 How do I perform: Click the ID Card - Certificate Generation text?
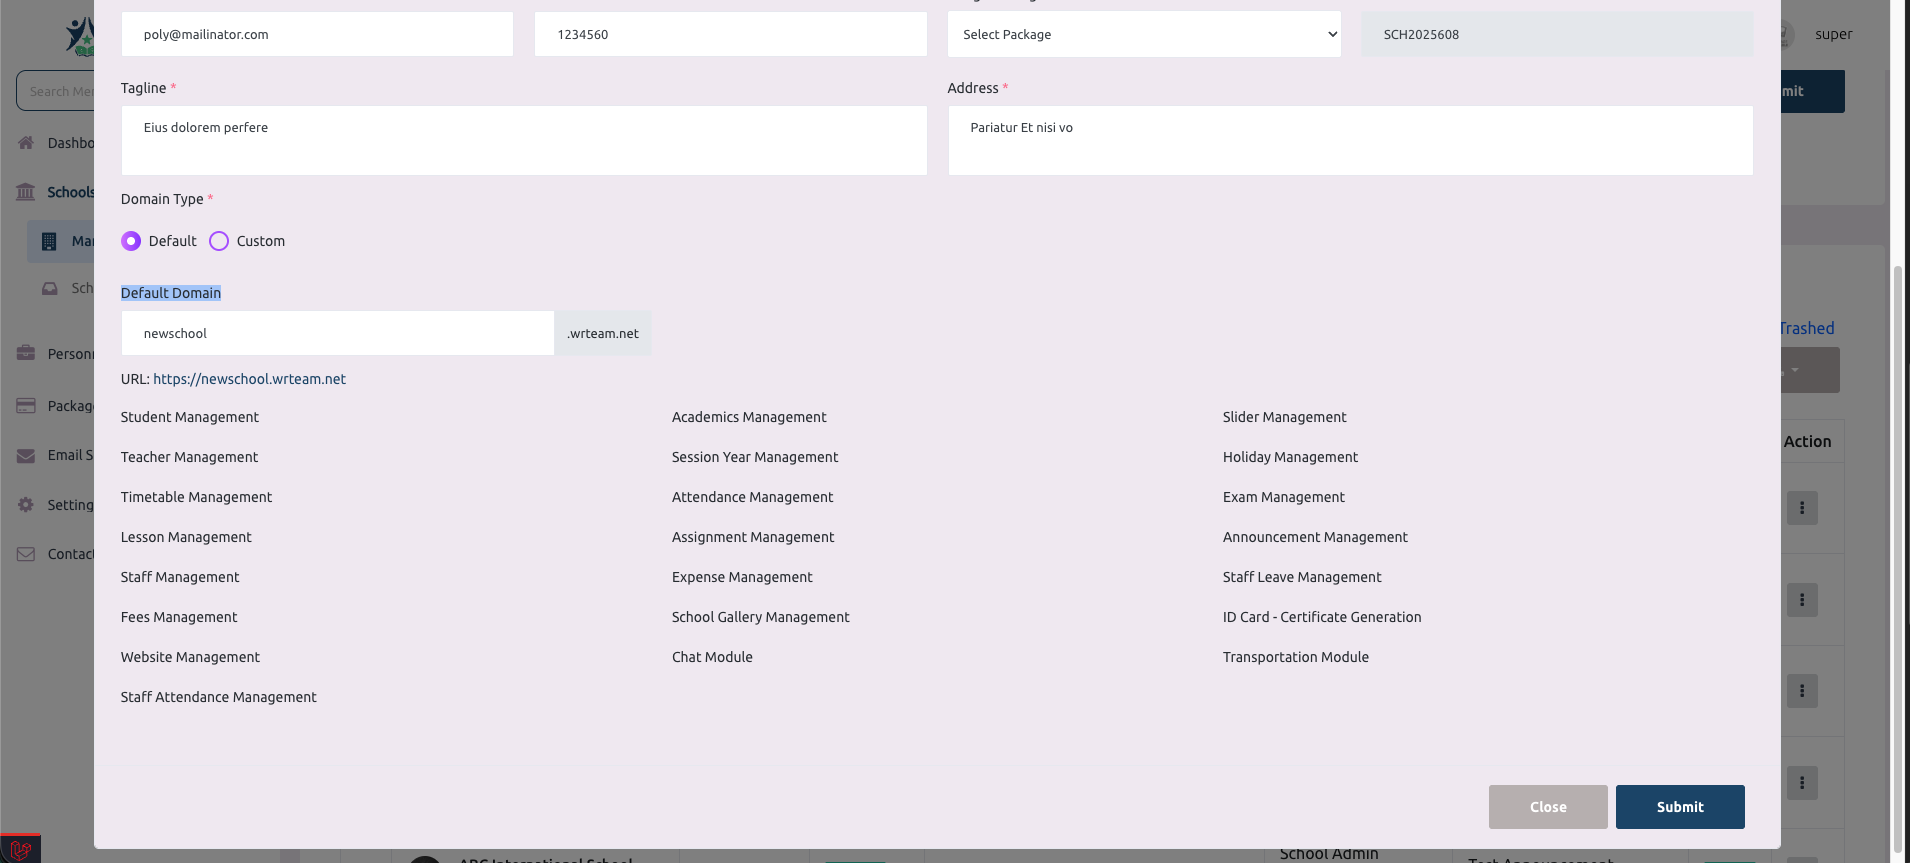(x=1322, y=617)
